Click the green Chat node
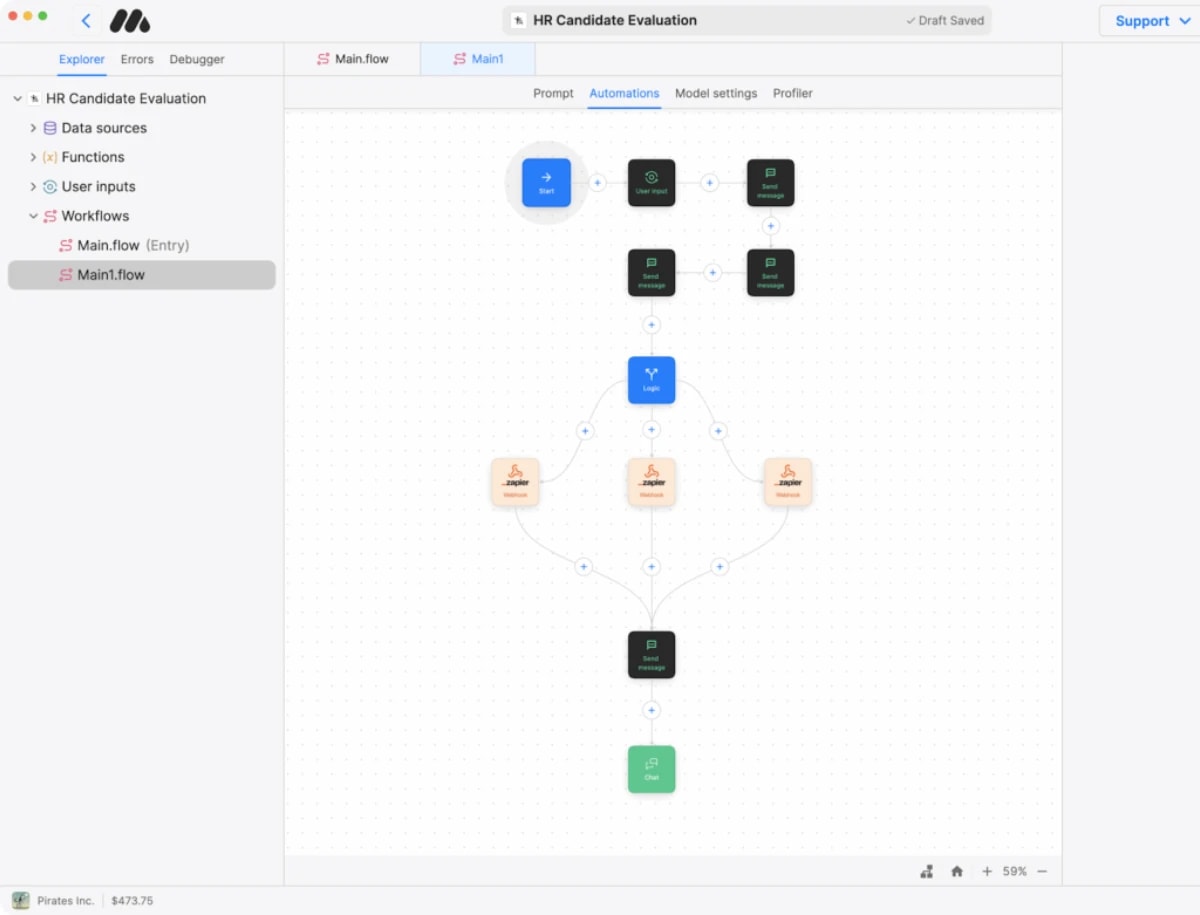 click(651, 768)
